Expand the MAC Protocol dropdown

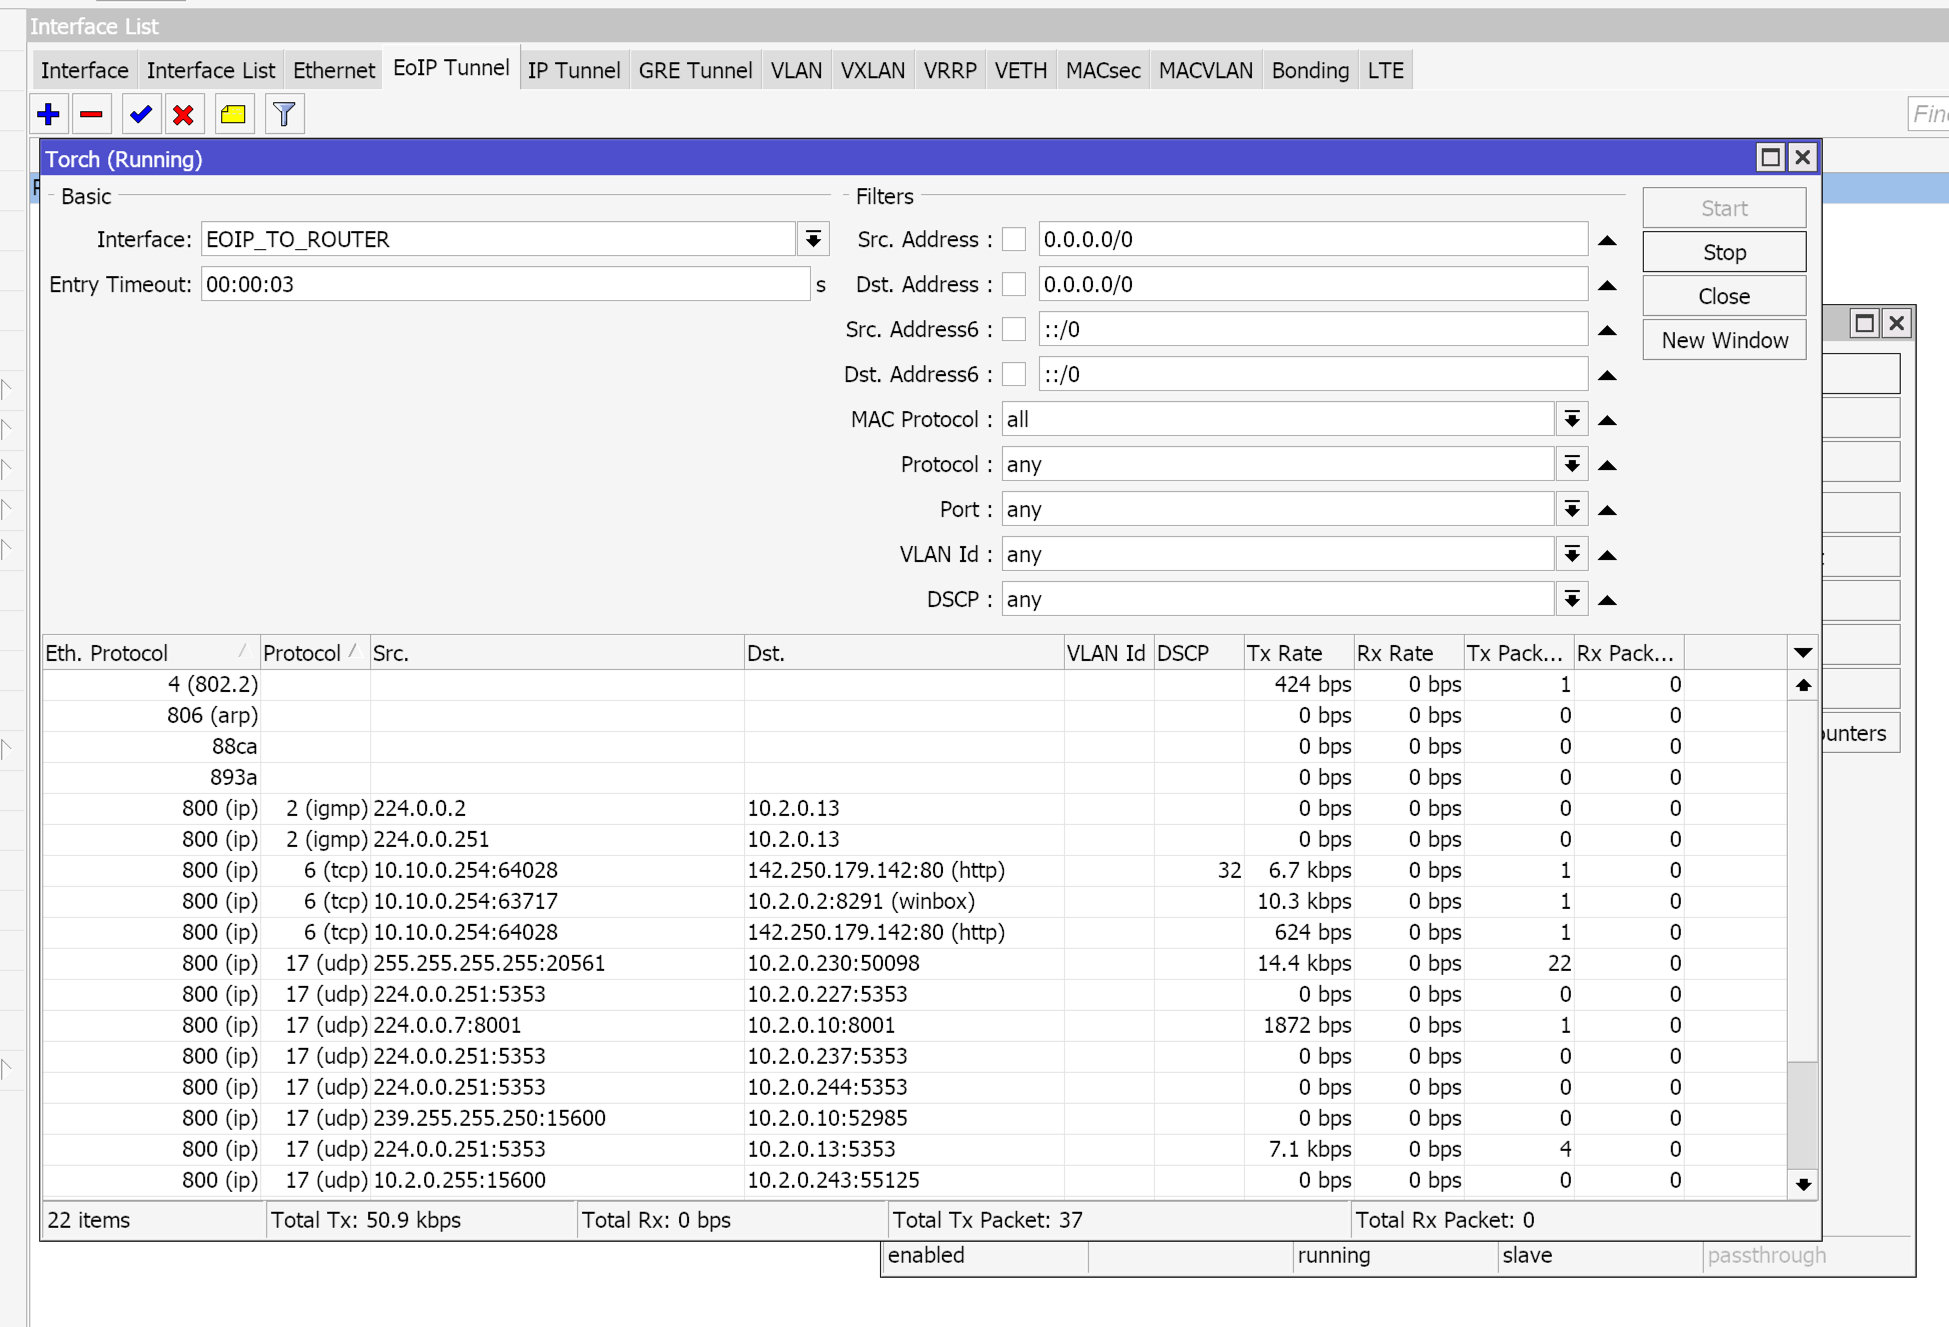pyautogui.click(x=1571, y=420)
